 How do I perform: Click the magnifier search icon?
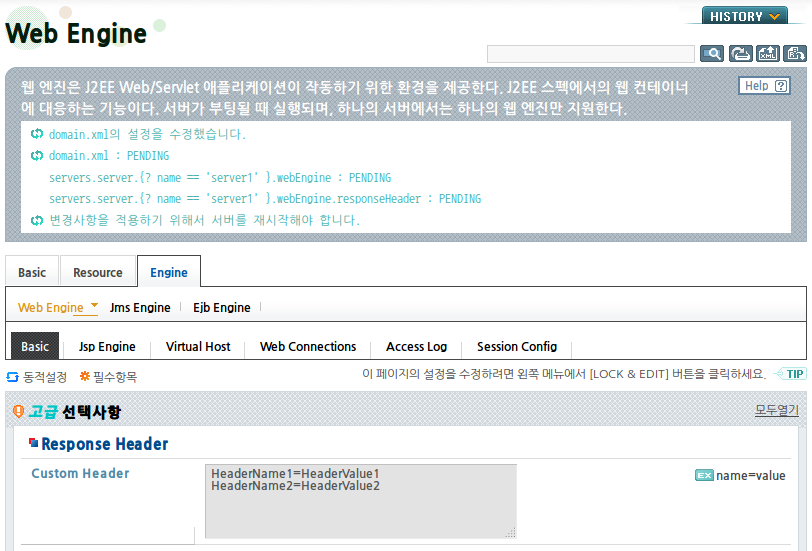(x=712, y=53)
